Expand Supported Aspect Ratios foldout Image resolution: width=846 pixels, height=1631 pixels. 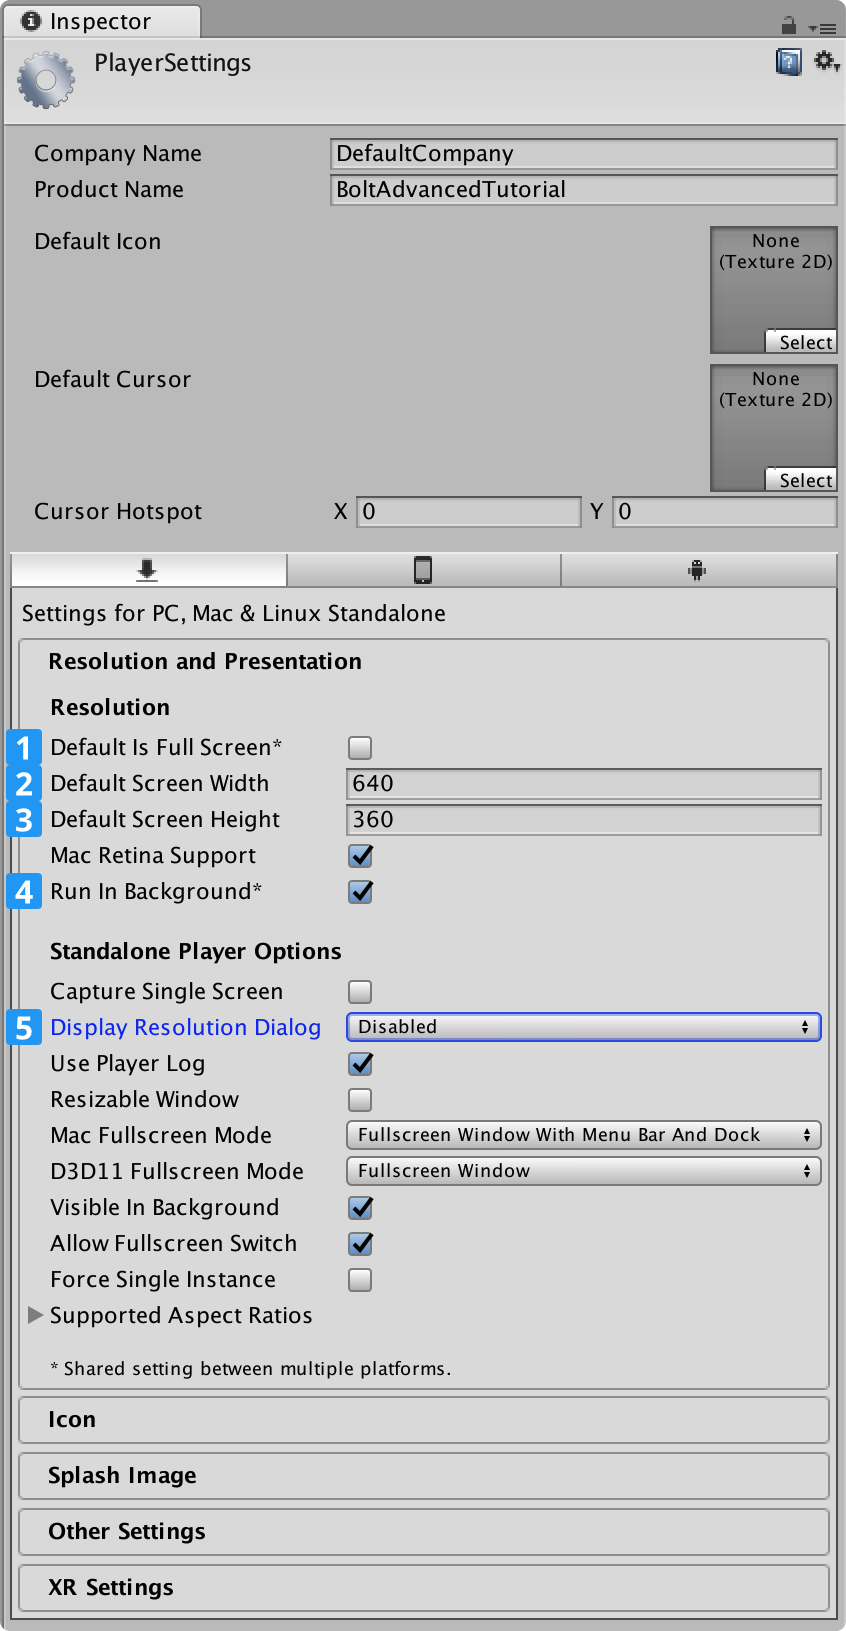coord(36,1315)
